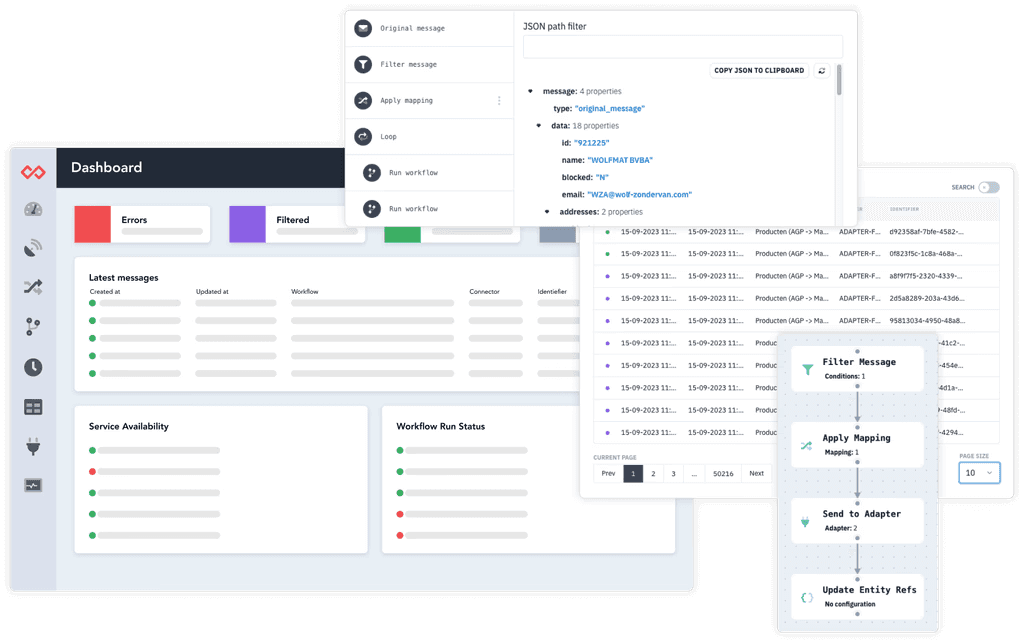Click the icon of the second Run workflow
This screenshot has width=1024, height=643.
pyautogui.click(x=372, y=209)
